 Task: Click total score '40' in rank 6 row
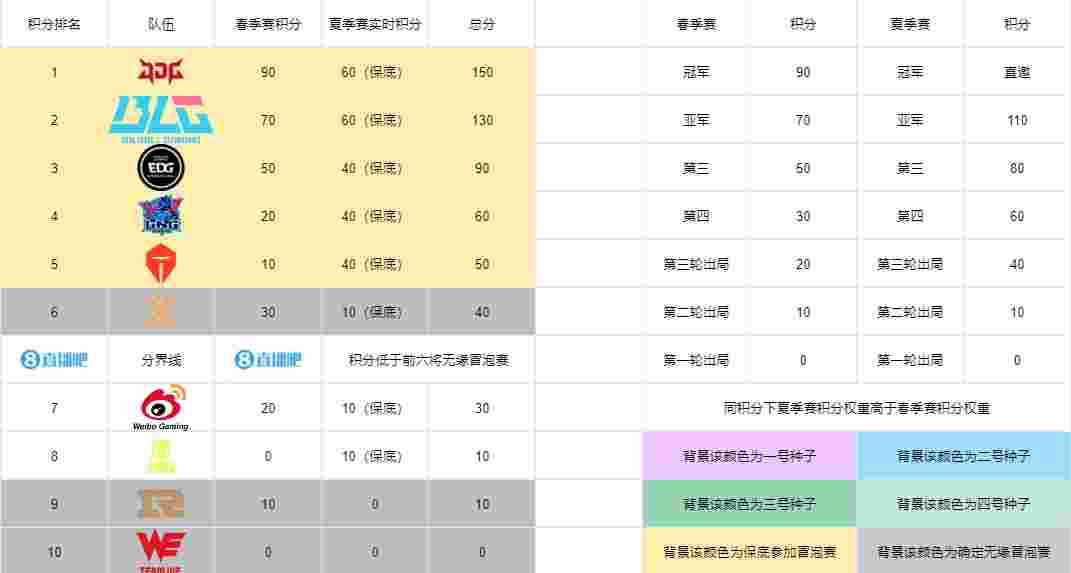482,311
